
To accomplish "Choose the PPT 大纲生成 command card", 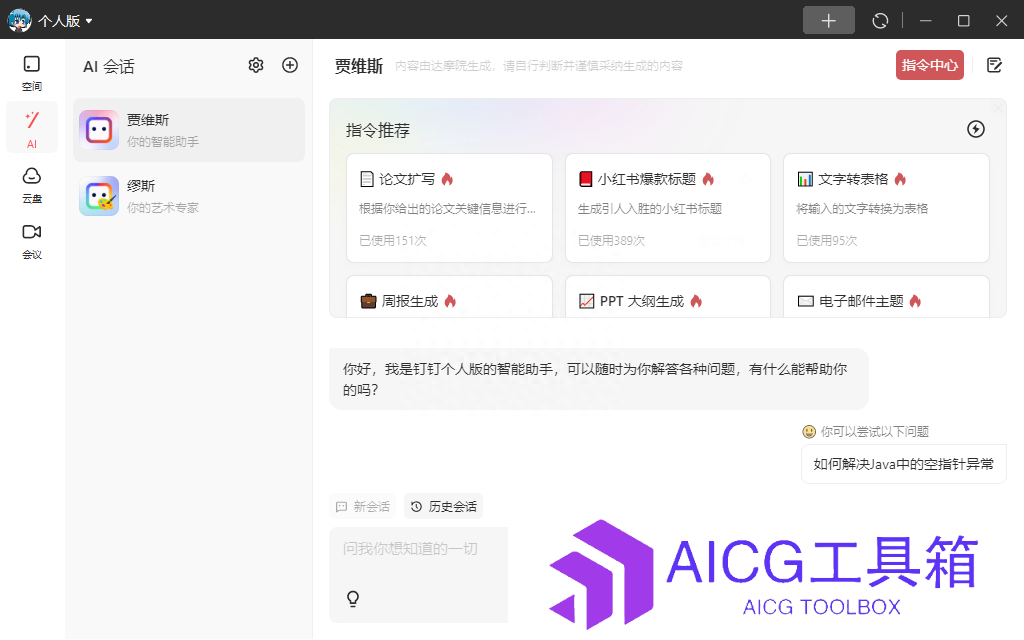I will (667, 297).
